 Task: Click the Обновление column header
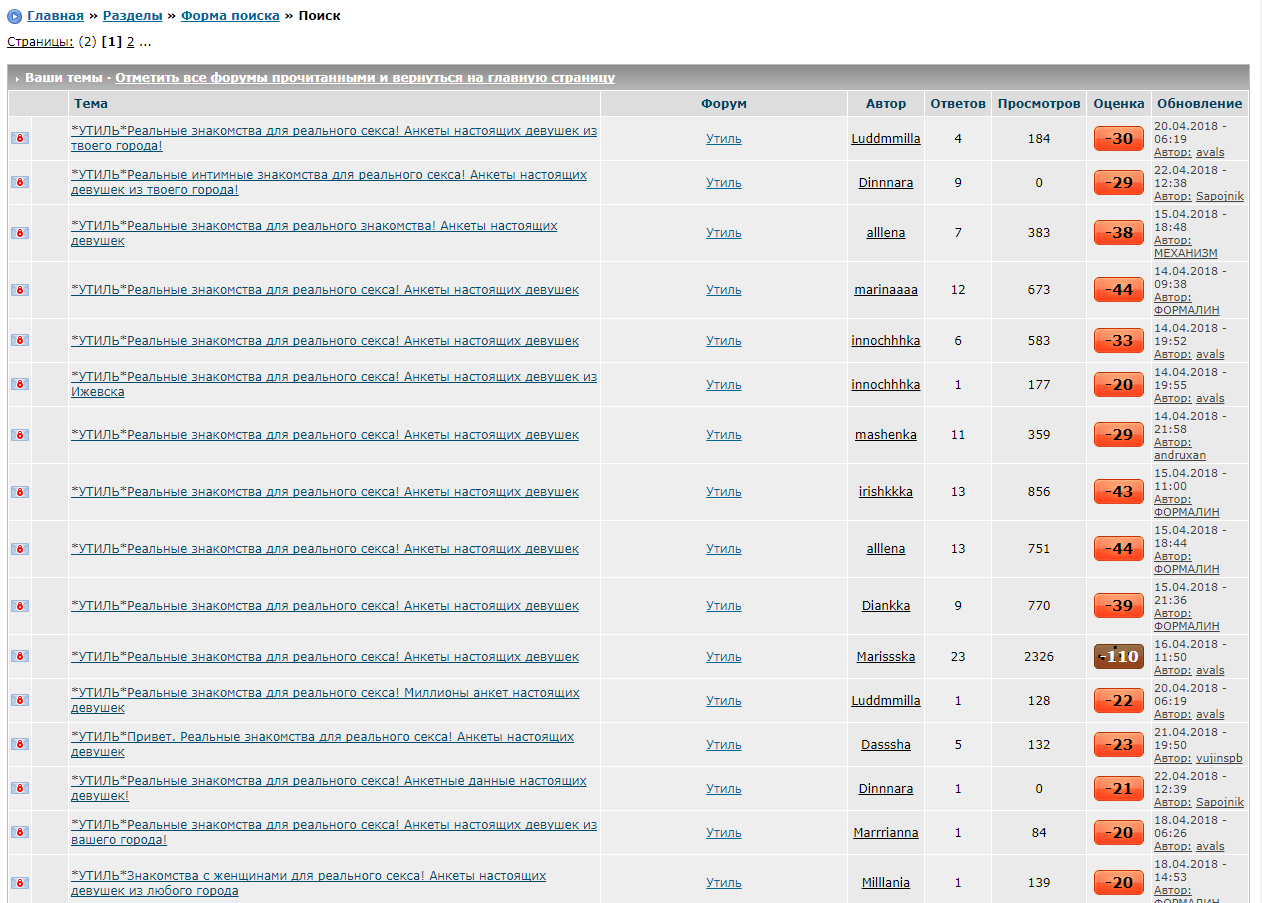click(x=1200, y=104)
